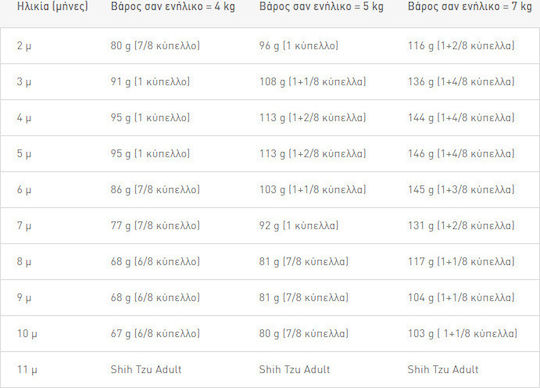This screenshot has width=540, height=388.
Task: Click the '108 g (1+1/8 κύπελλα)' cell in row 3 μ
Action: pyautogui.click(x=312, y=82)
